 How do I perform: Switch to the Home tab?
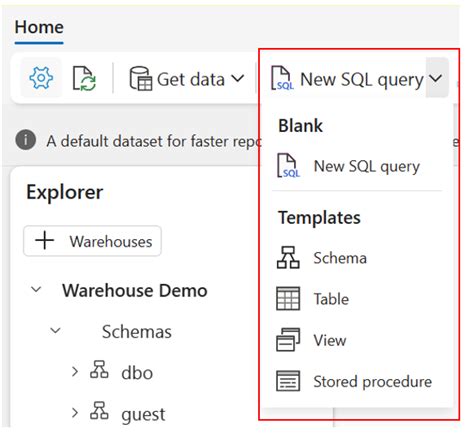39,27
